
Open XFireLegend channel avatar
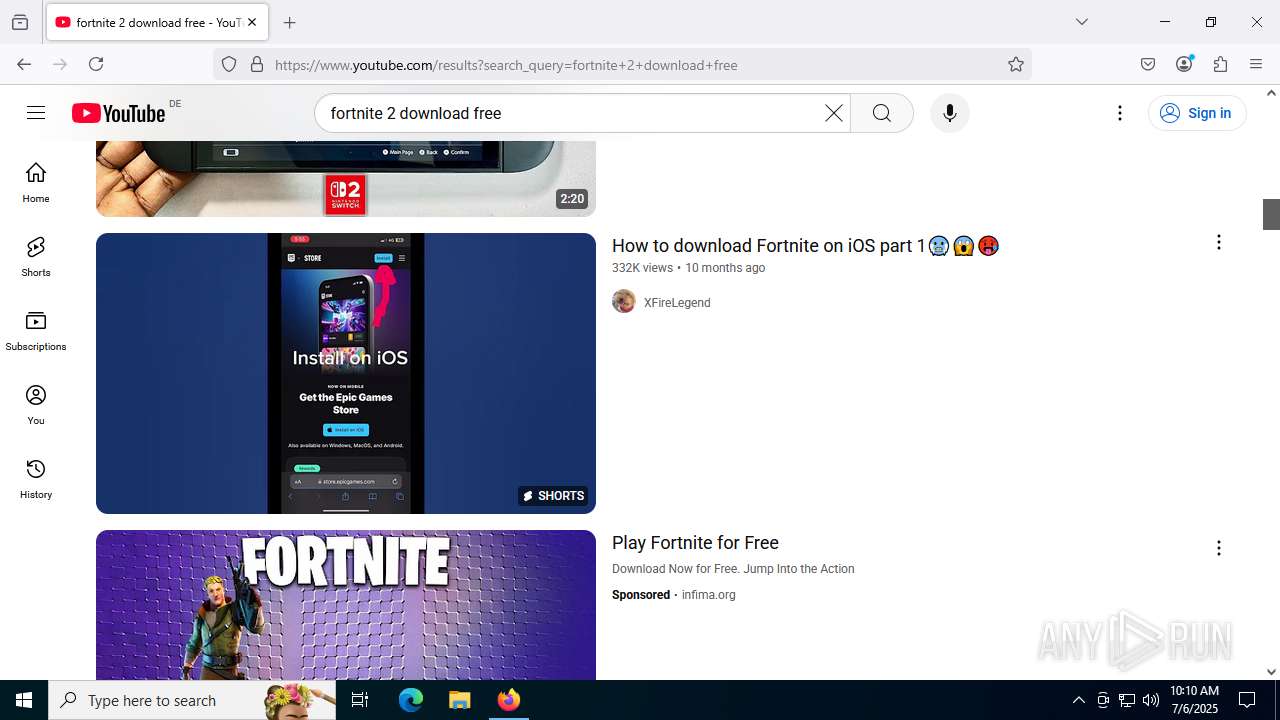point(624,302)
